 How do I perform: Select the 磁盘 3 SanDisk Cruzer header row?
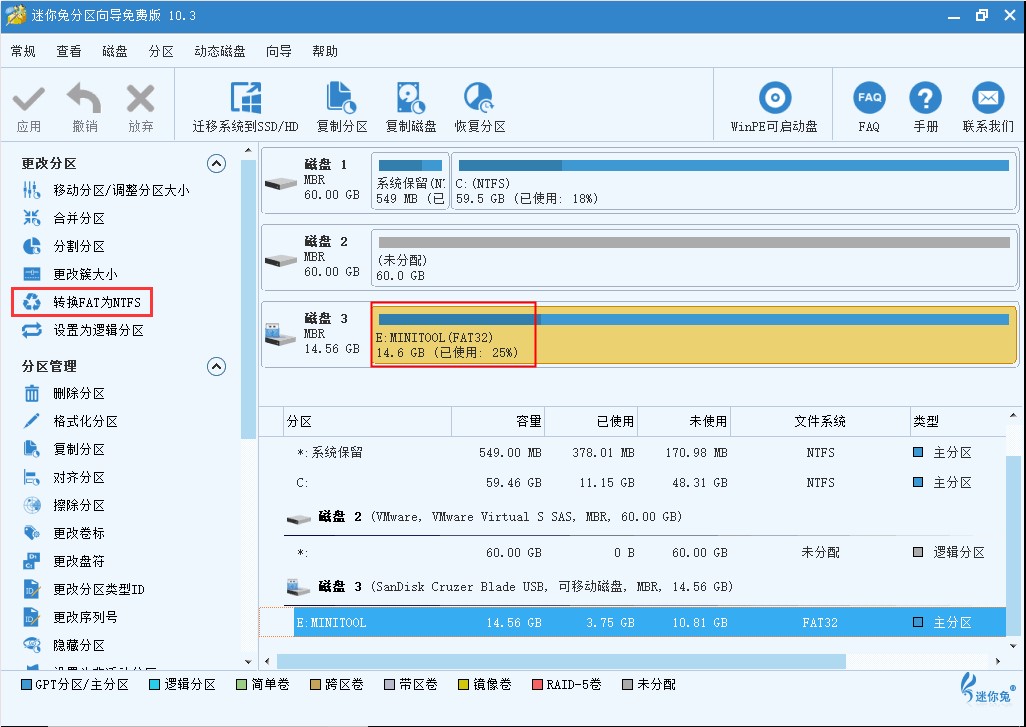click(x=645, y=587)
